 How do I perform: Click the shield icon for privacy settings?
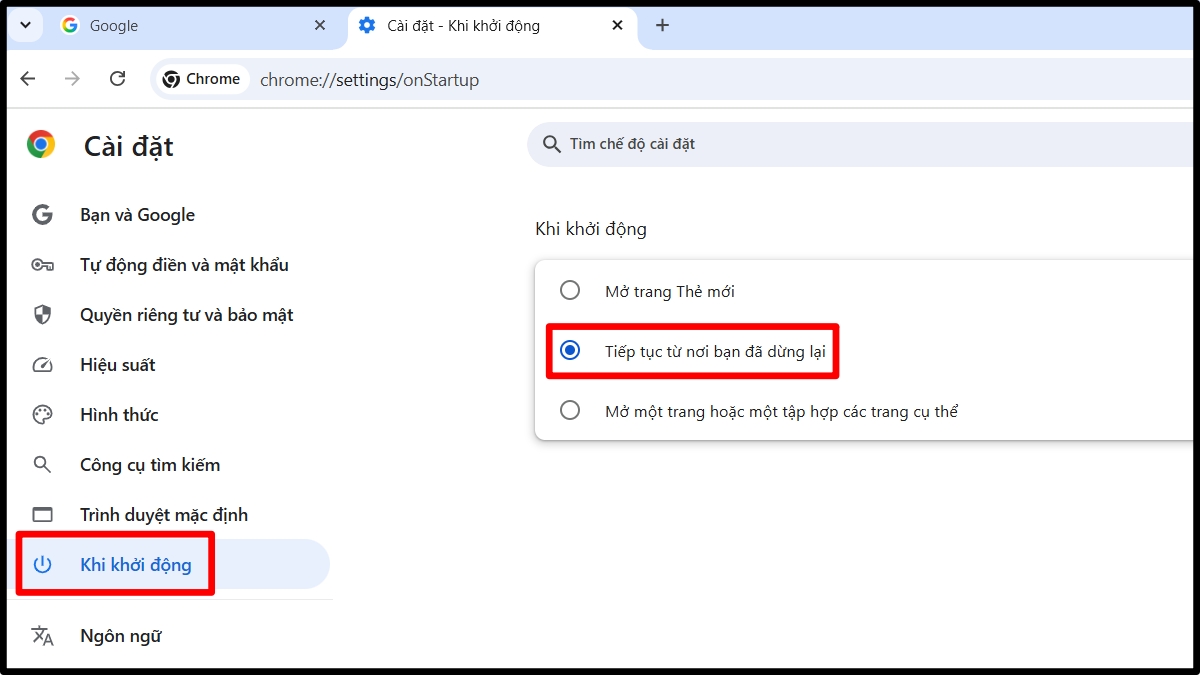[41, 314]
